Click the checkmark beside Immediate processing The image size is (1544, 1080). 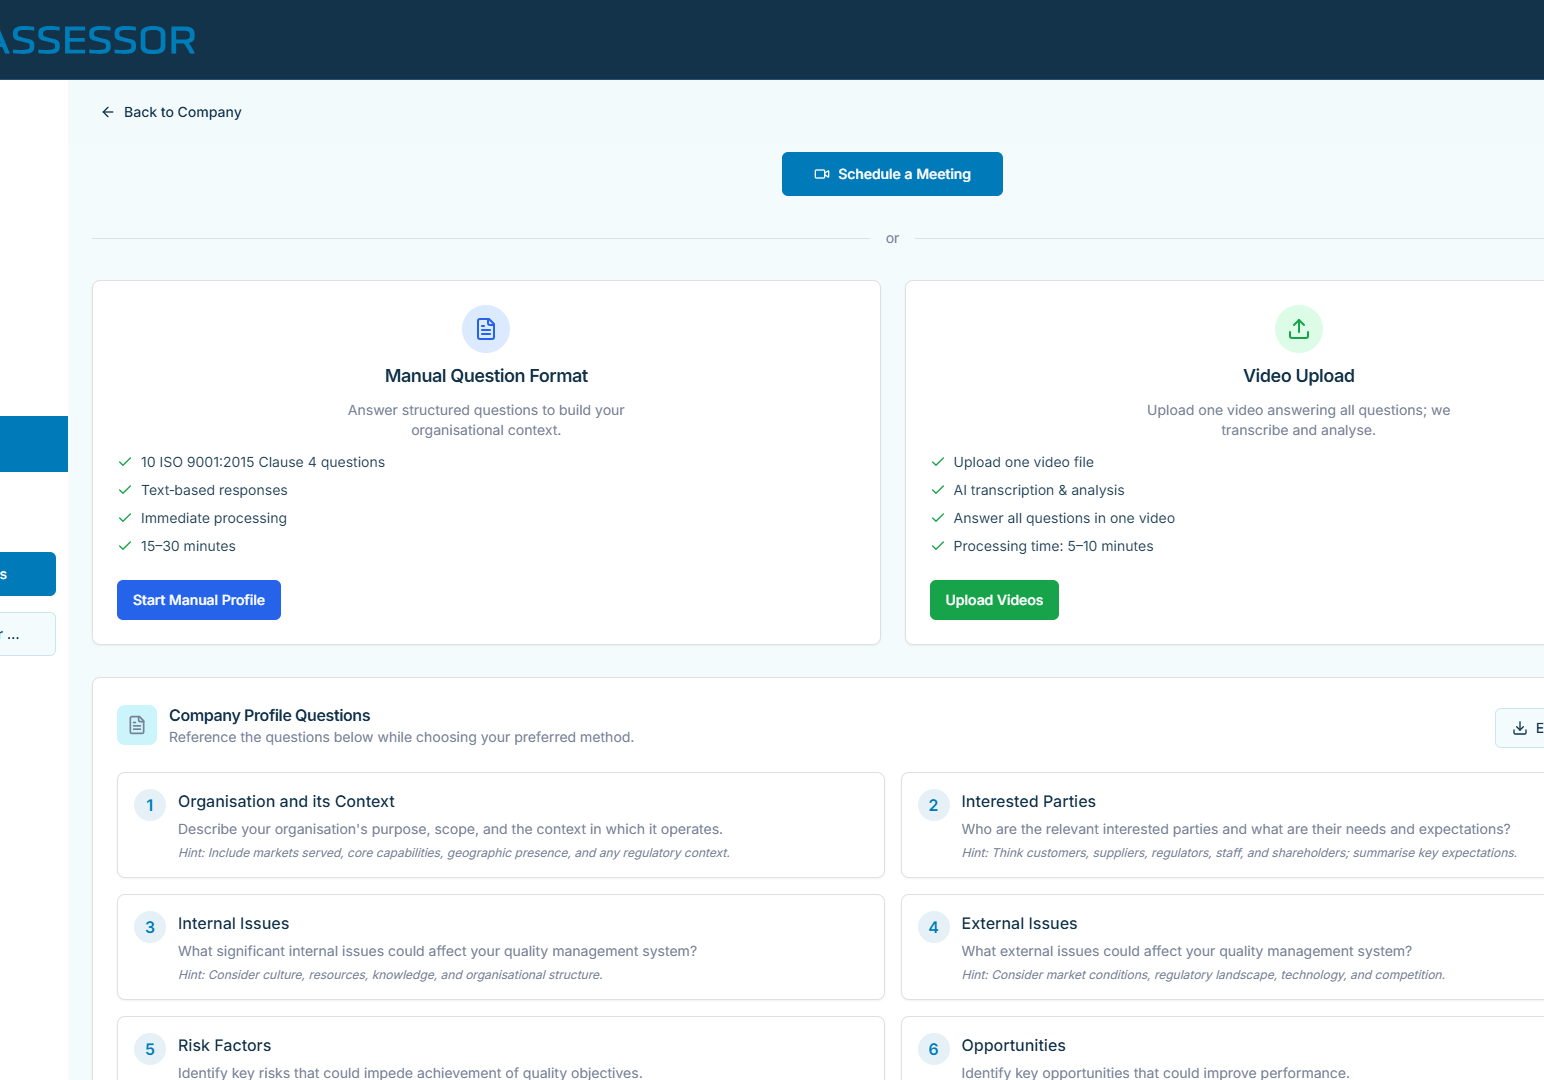tap(125, 518)
